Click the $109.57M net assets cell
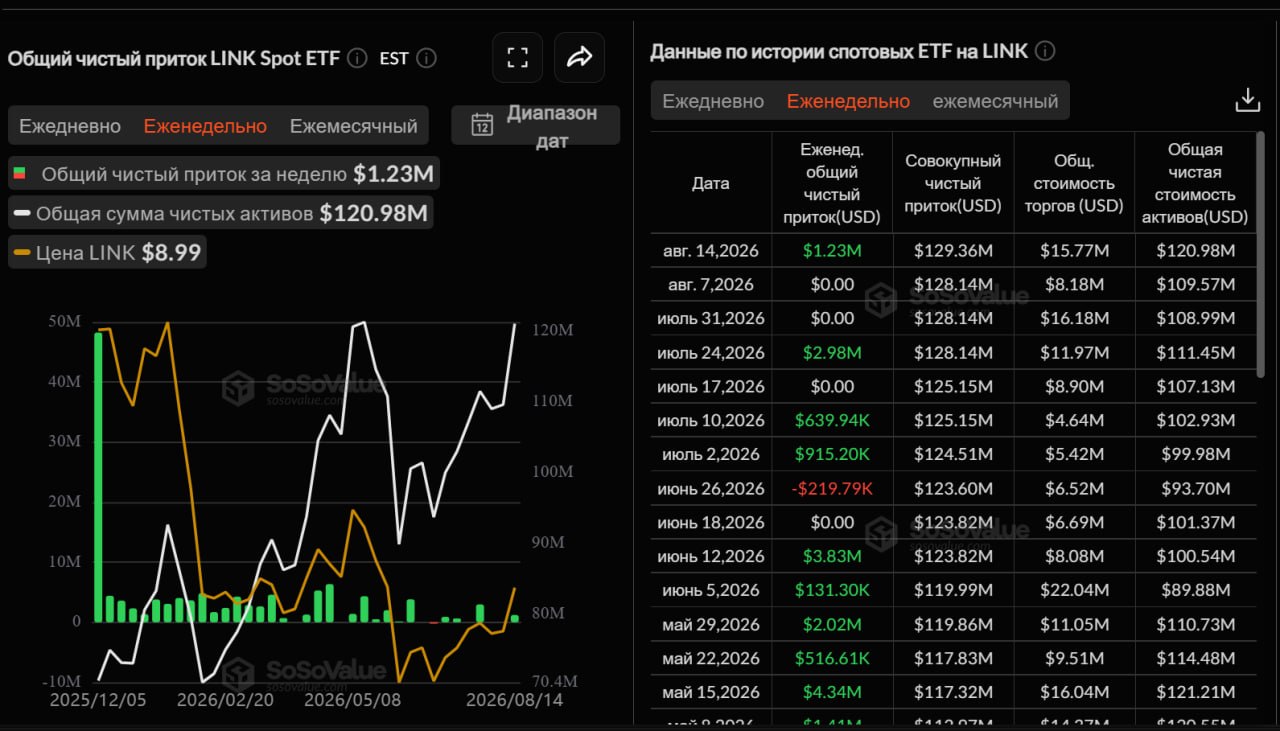 [1195, 285]
